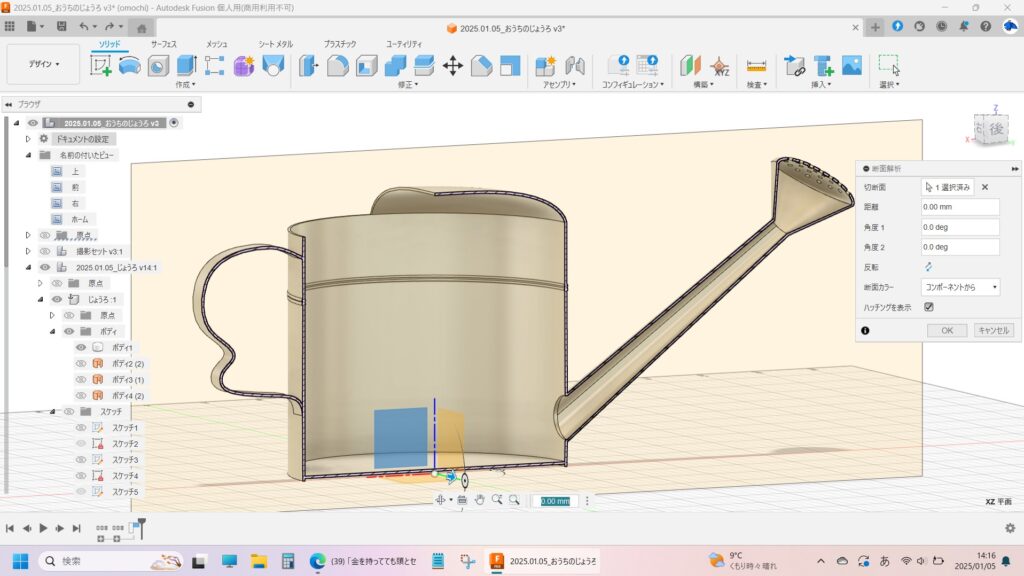Click the timeline Play button
The height and width of the screenshot is (576, 1024).
pyautogui.click(x=43, y=528)
